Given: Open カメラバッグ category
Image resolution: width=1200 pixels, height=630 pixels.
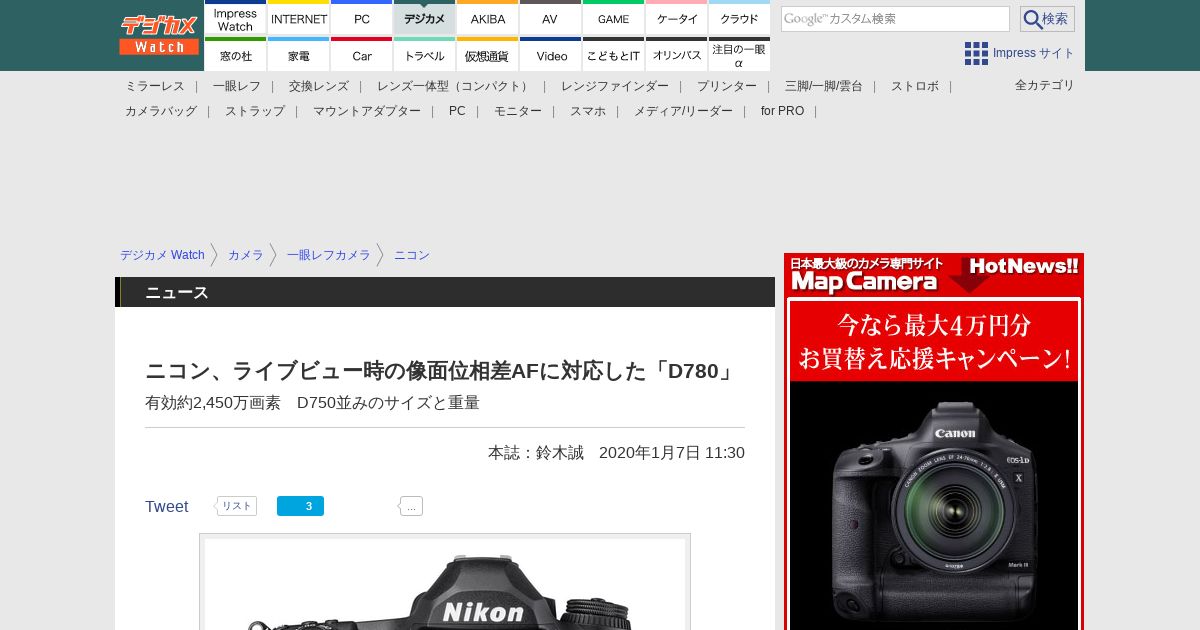Looking at the screenshot, I should click(161, 111).
